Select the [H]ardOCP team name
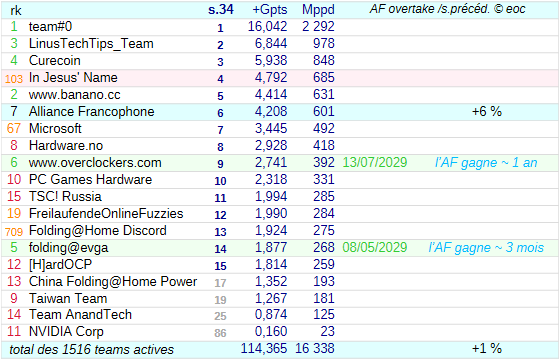The height and width of the screenshot is (360, 560). [60, 265]
